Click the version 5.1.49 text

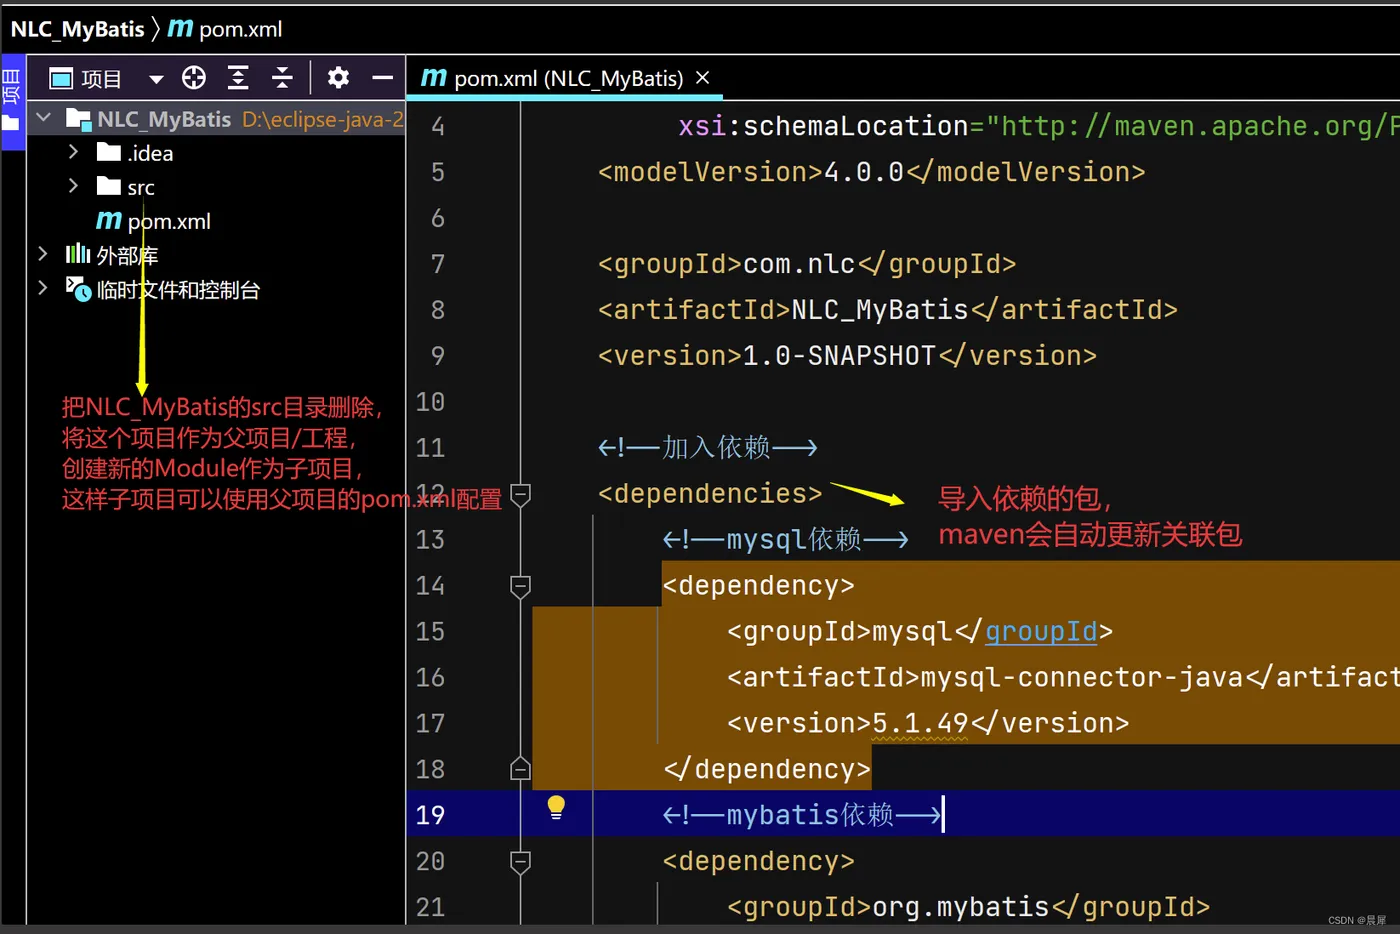920,723
